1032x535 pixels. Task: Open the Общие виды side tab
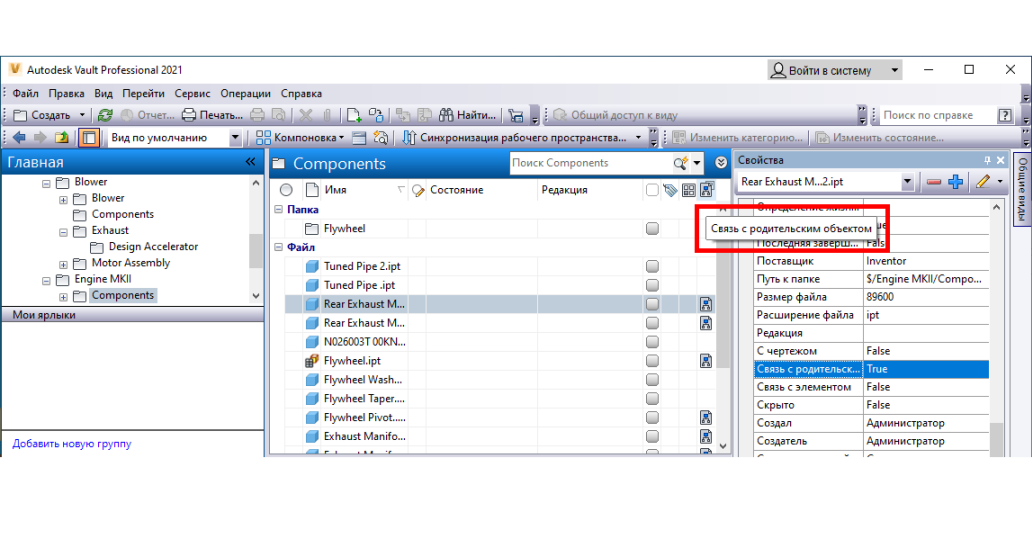[1022, 189]
